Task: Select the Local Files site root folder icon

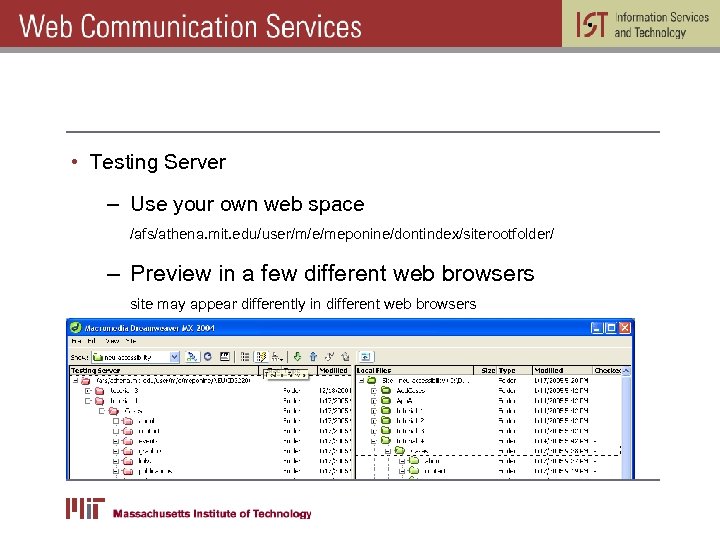Action: point(372,381)
